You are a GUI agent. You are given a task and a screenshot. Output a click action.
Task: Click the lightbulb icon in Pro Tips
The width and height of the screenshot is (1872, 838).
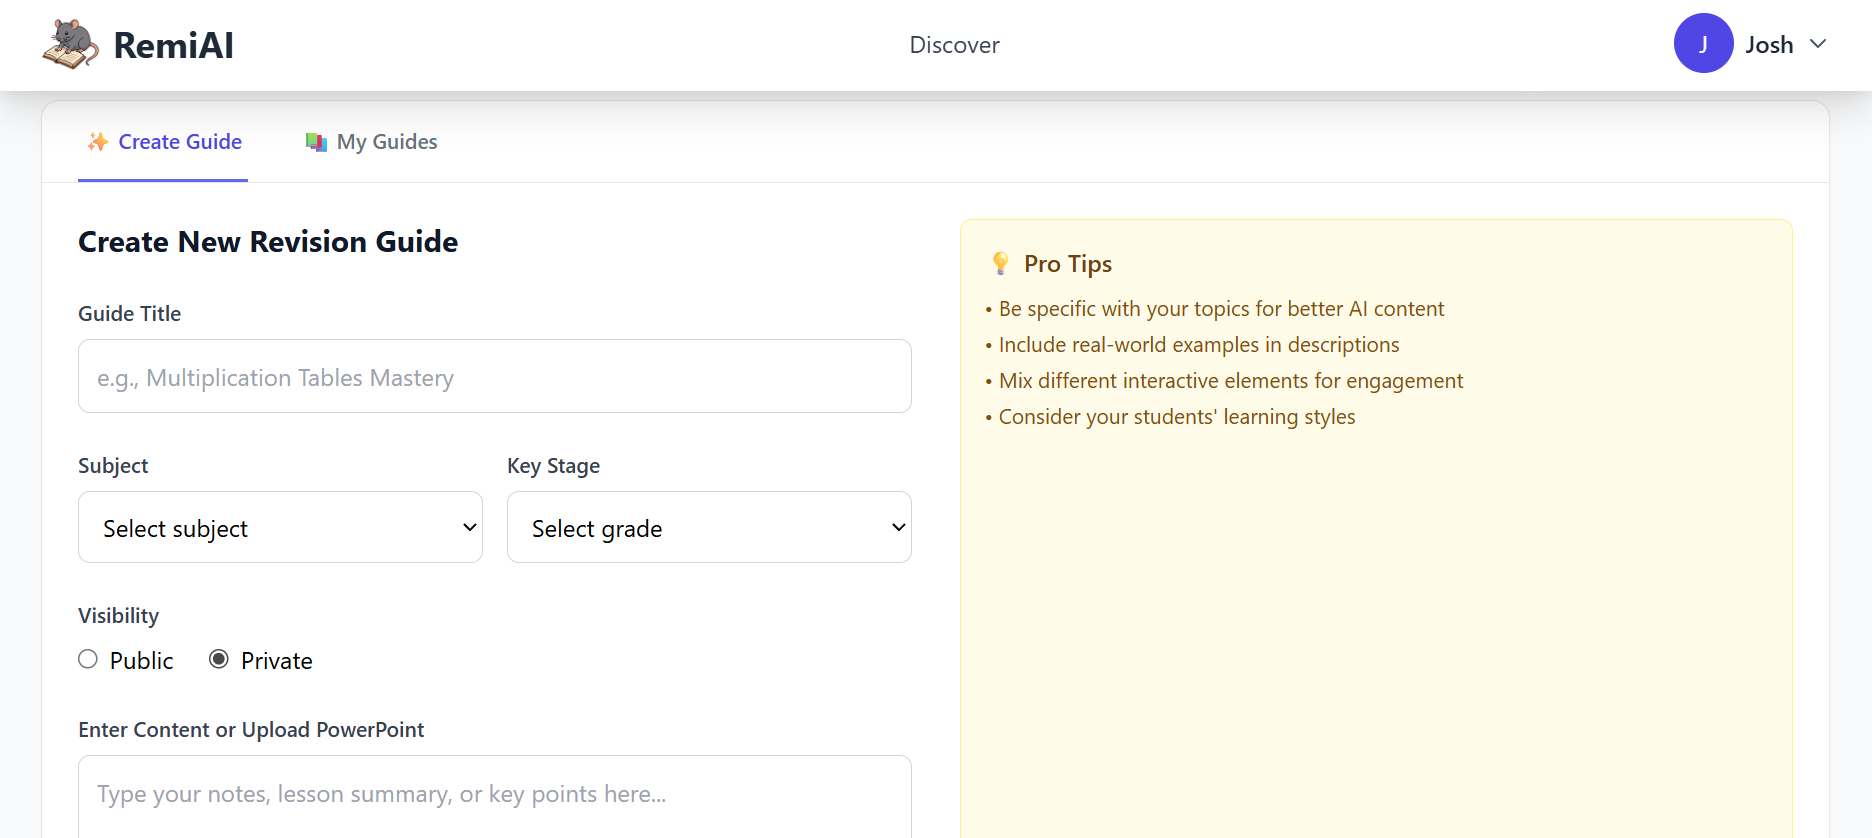tap(1000, 264)
